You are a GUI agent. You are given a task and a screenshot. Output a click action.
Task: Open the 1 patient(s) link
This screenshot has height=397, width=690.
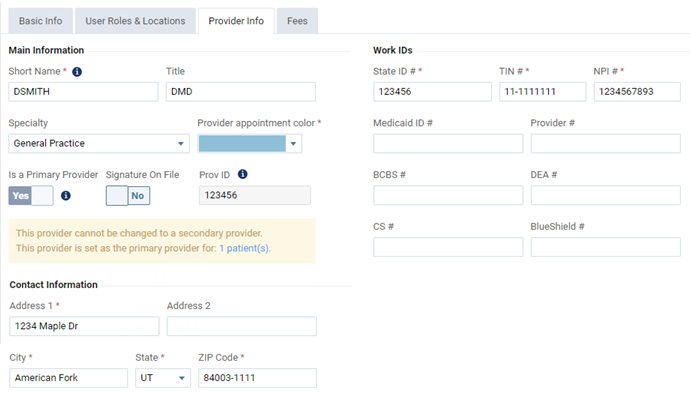pyautogui.click(x=245, y=248)
